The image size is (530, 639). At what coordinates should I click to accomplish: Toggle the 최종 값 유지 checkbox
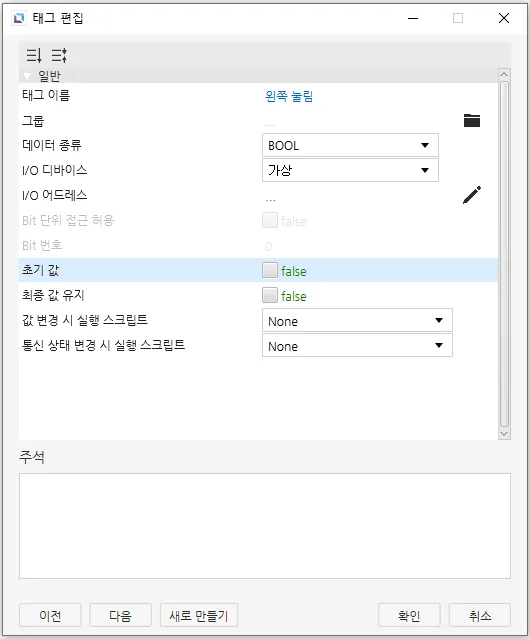click(270, 295)
